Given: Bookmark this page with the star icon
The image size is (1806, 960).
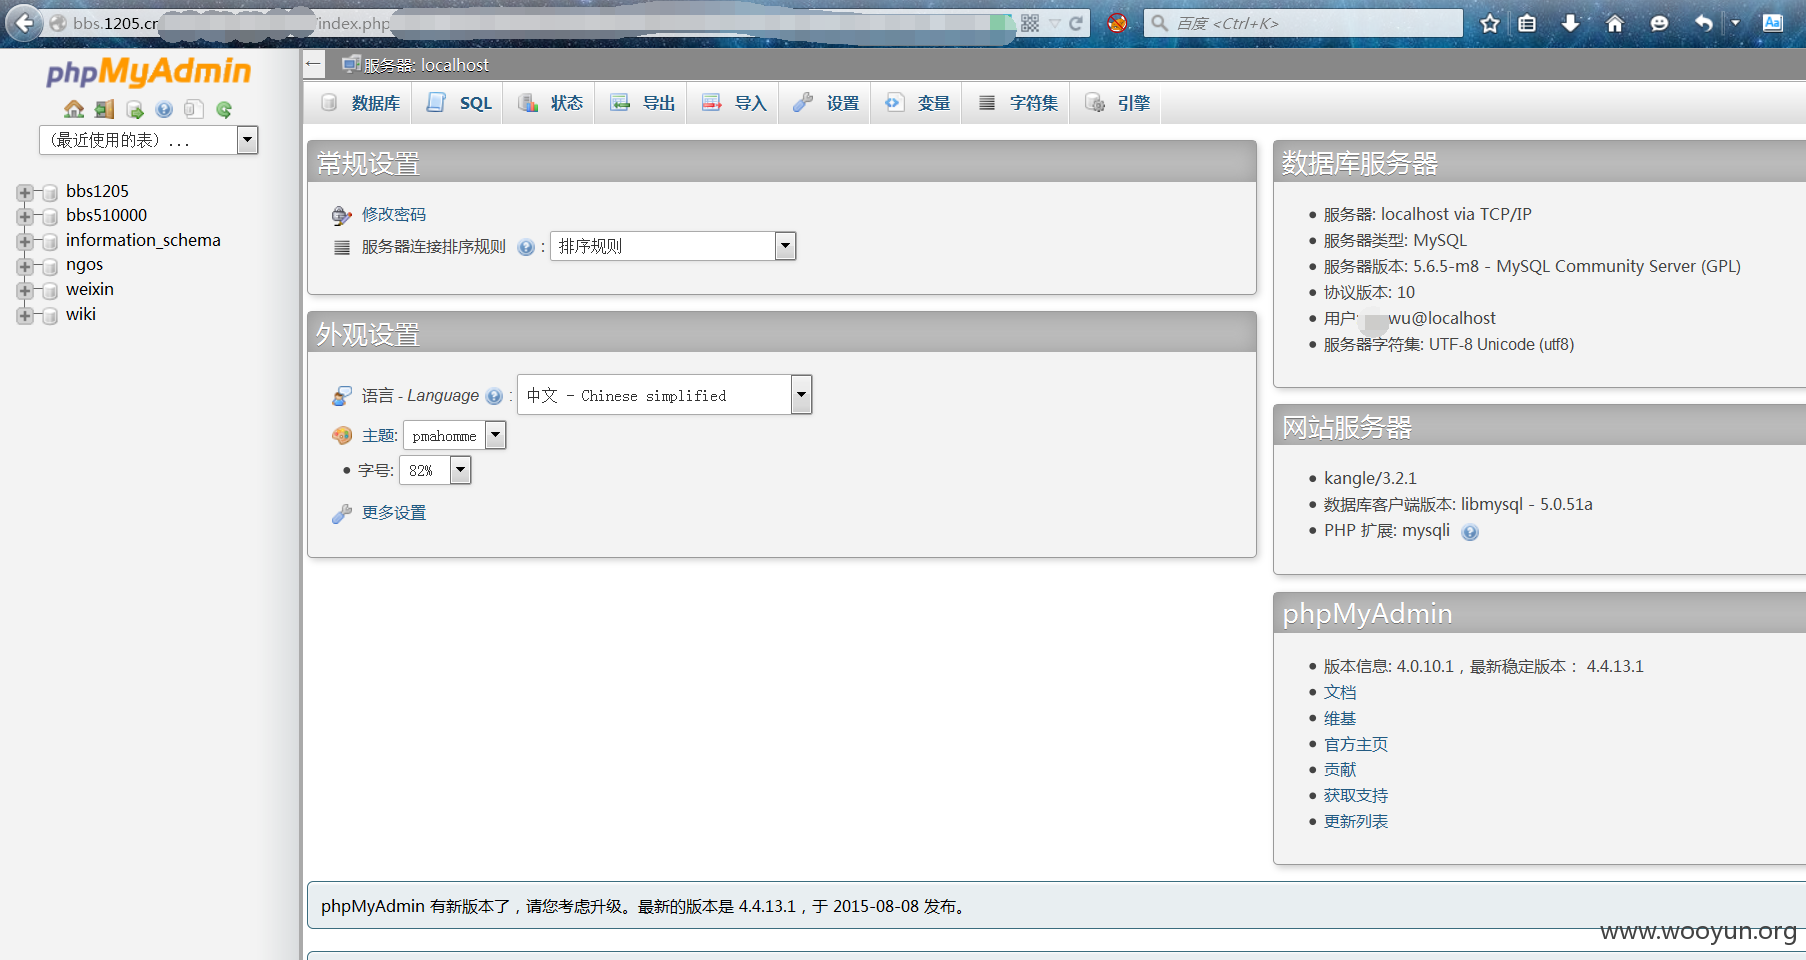Looking at the screenshot, I should coord(1490,23).
